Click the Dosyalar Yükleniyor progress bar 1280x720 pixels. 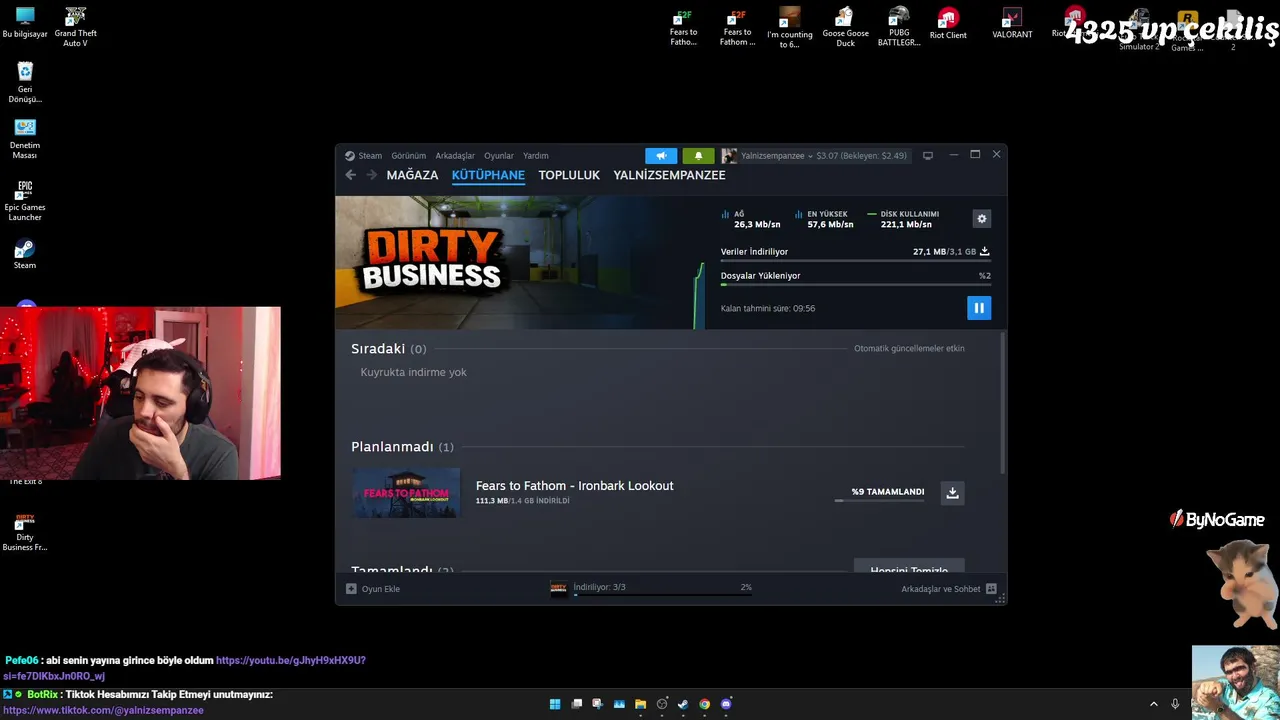click(855, 285)
